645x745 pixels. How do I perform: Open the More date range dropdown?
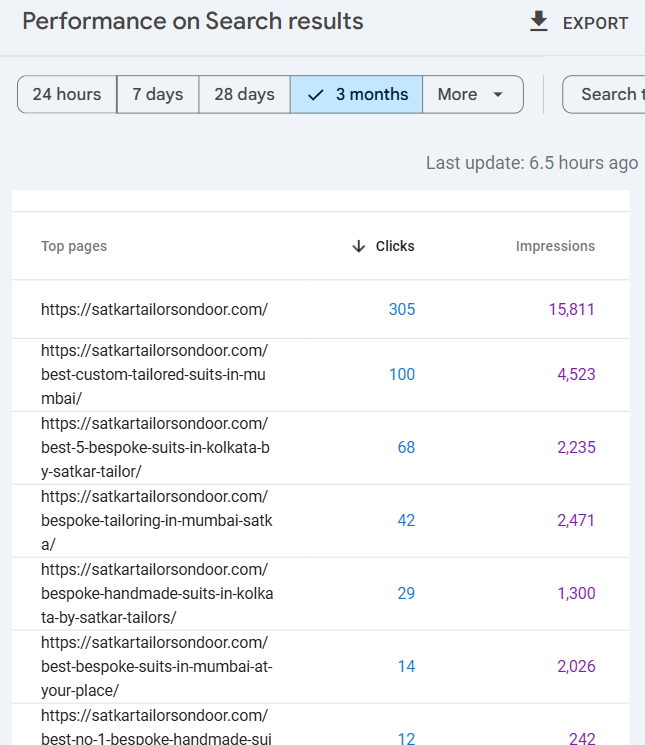tap(473, 94)
